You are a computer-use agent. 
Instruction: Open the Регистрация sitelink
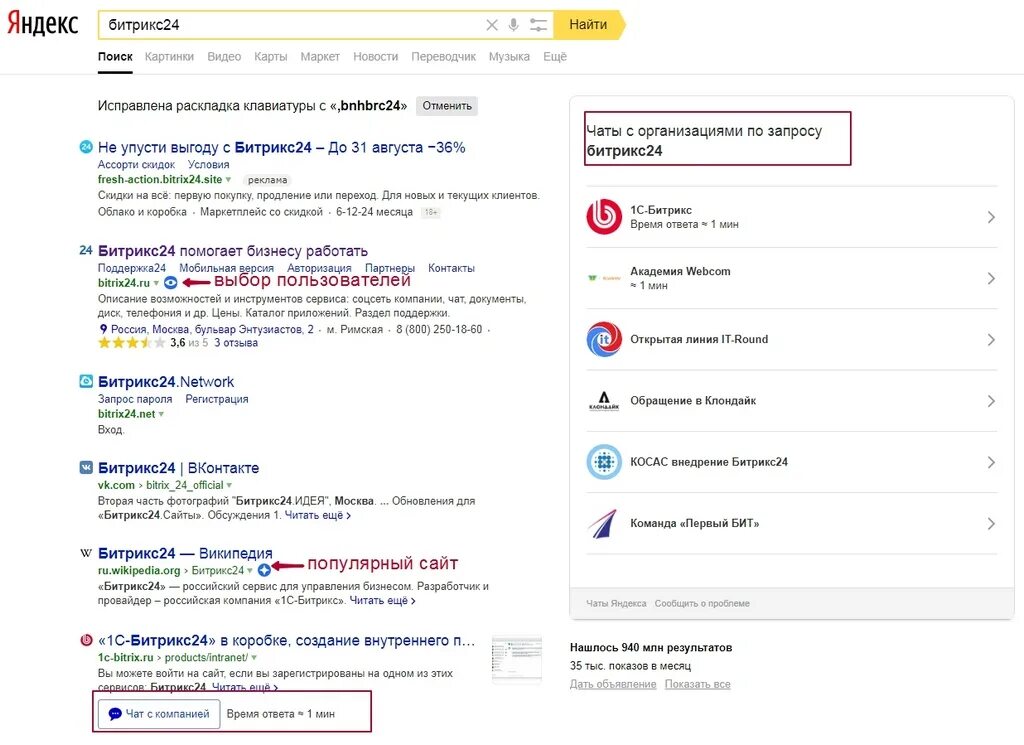tap(217, 399)
